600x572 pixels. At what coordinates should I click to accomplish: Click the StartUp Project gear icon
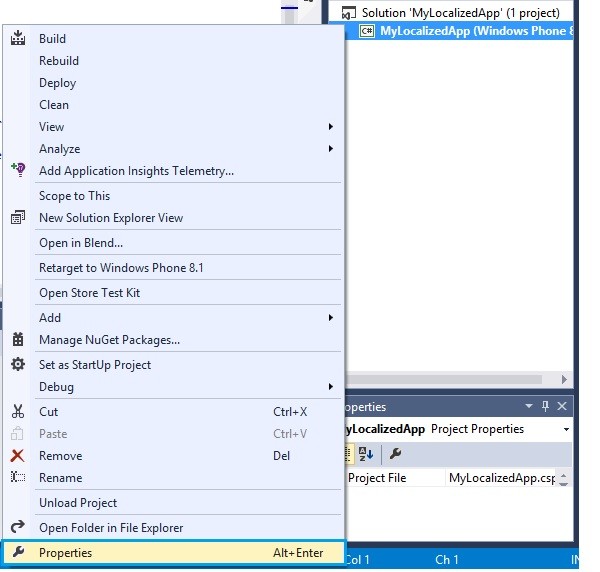point(18,364)
